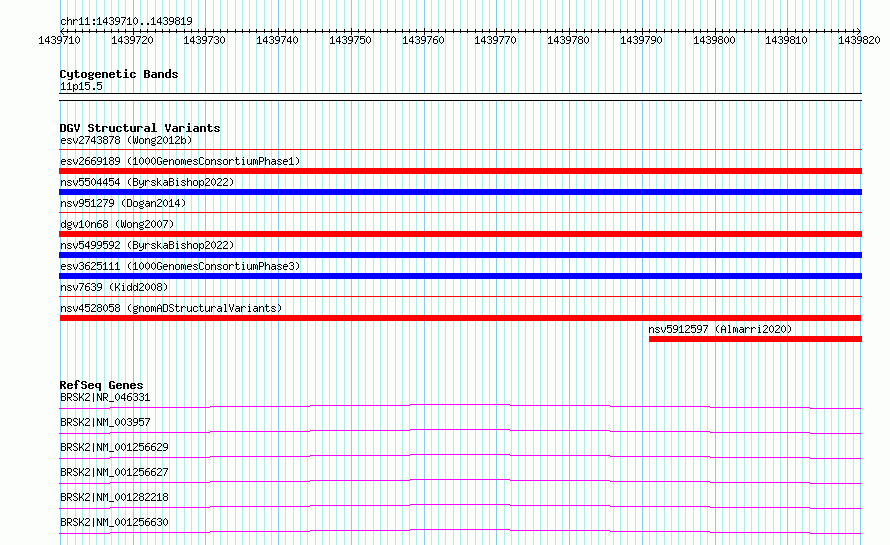Click the 11p15.5 band label
This screenshot has width=890, height=545.
click(81, 86)
